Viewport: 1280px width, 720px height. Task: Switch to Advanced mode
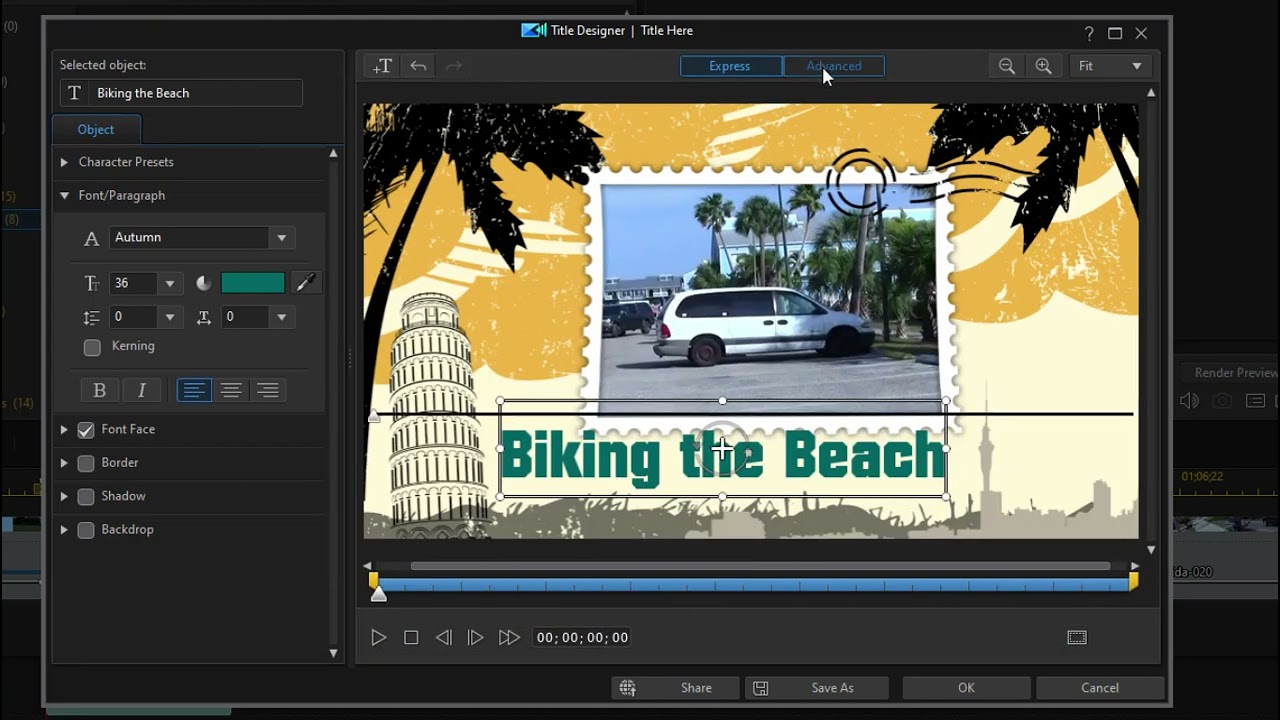click(x=834, y=67)
